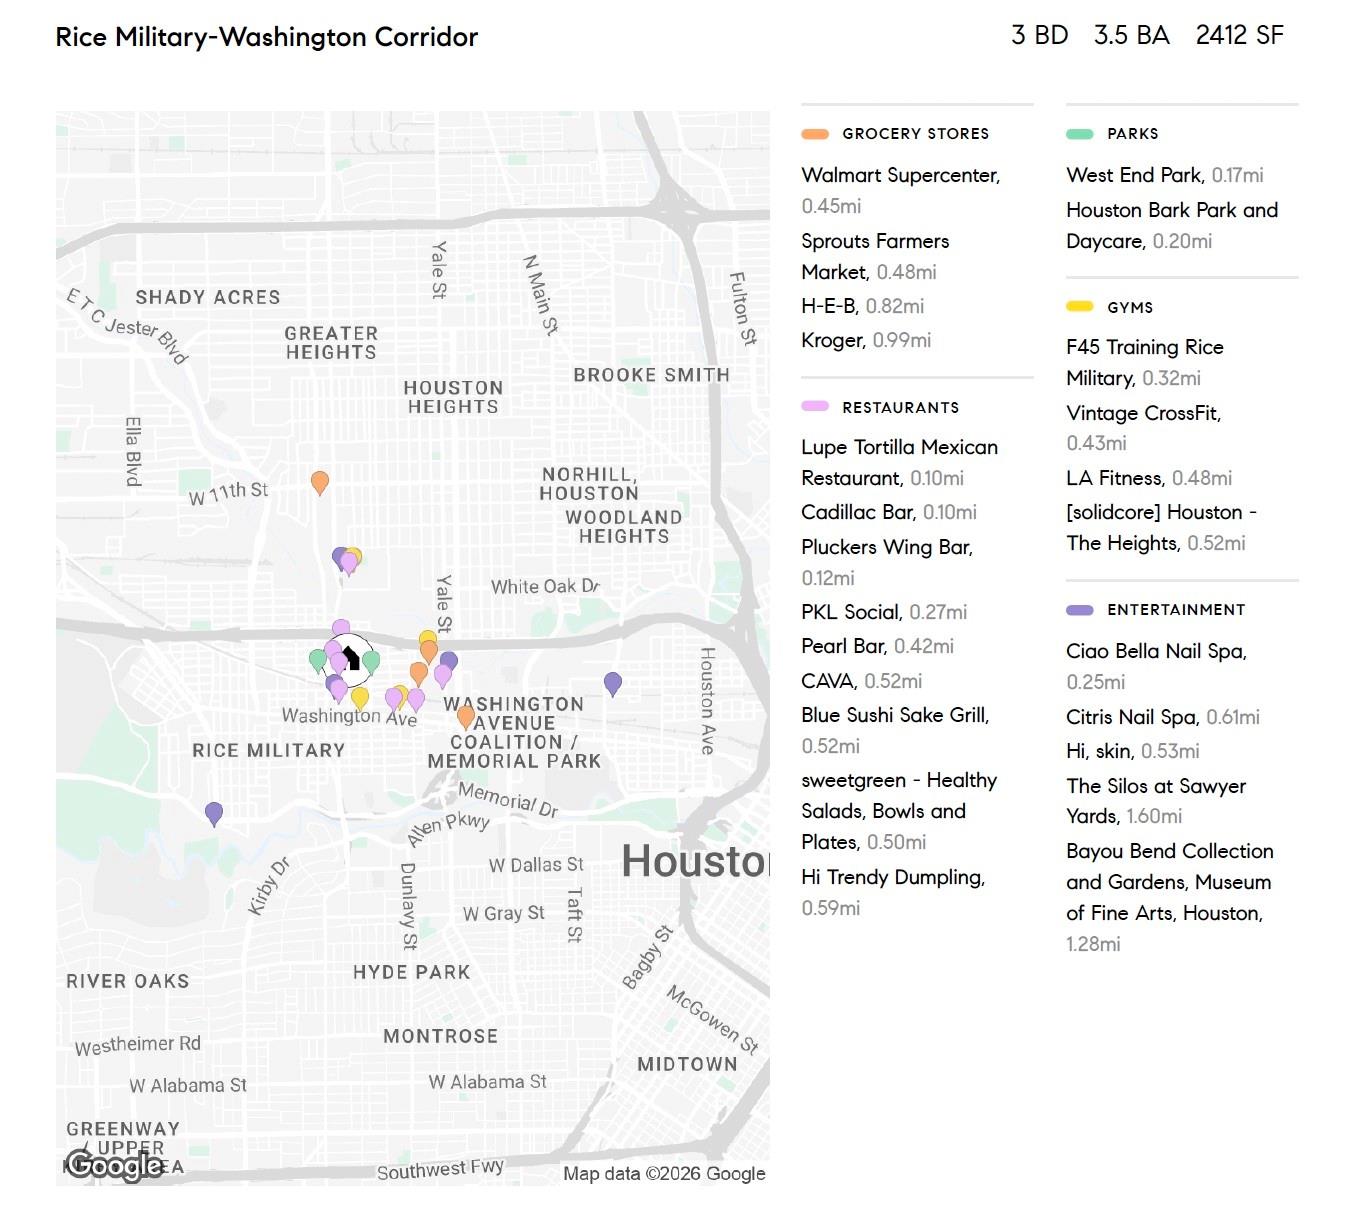Open the Google logo on the map
The width and height of the screenshot is (1356, 1232).
(114, 1165)
